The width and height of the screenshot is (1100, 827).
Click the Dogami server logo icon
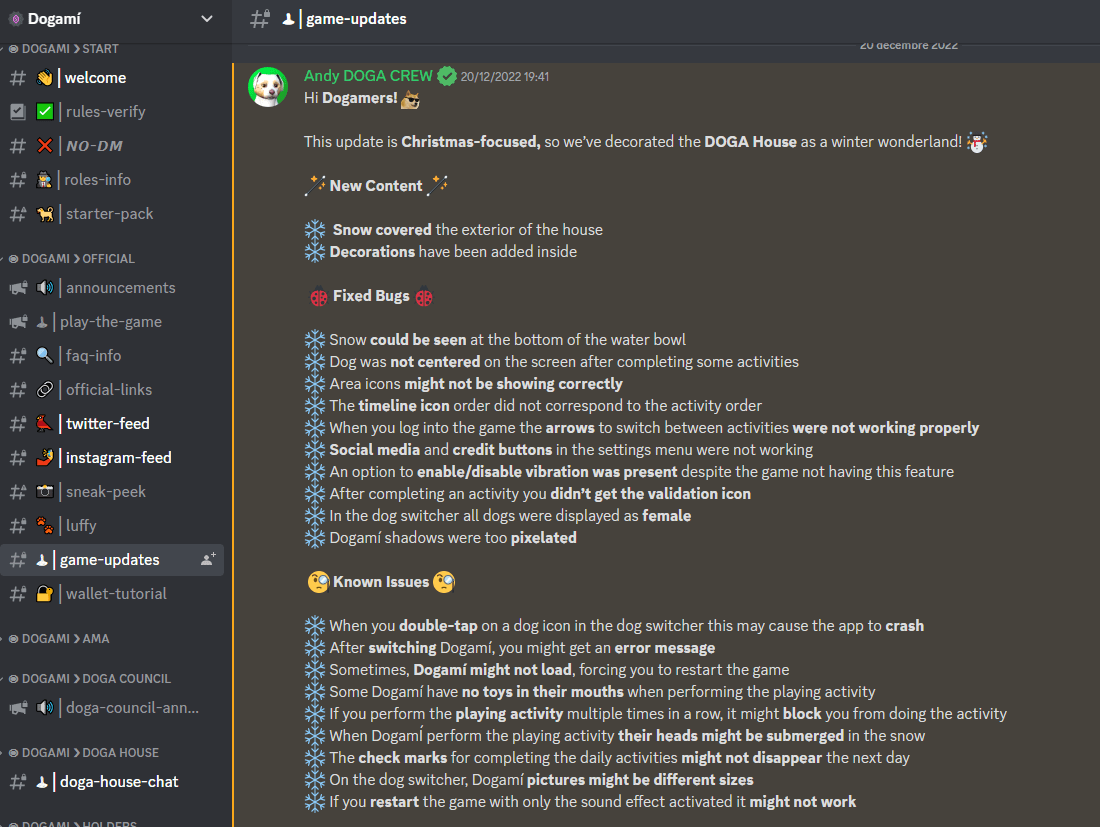[15, 19]
